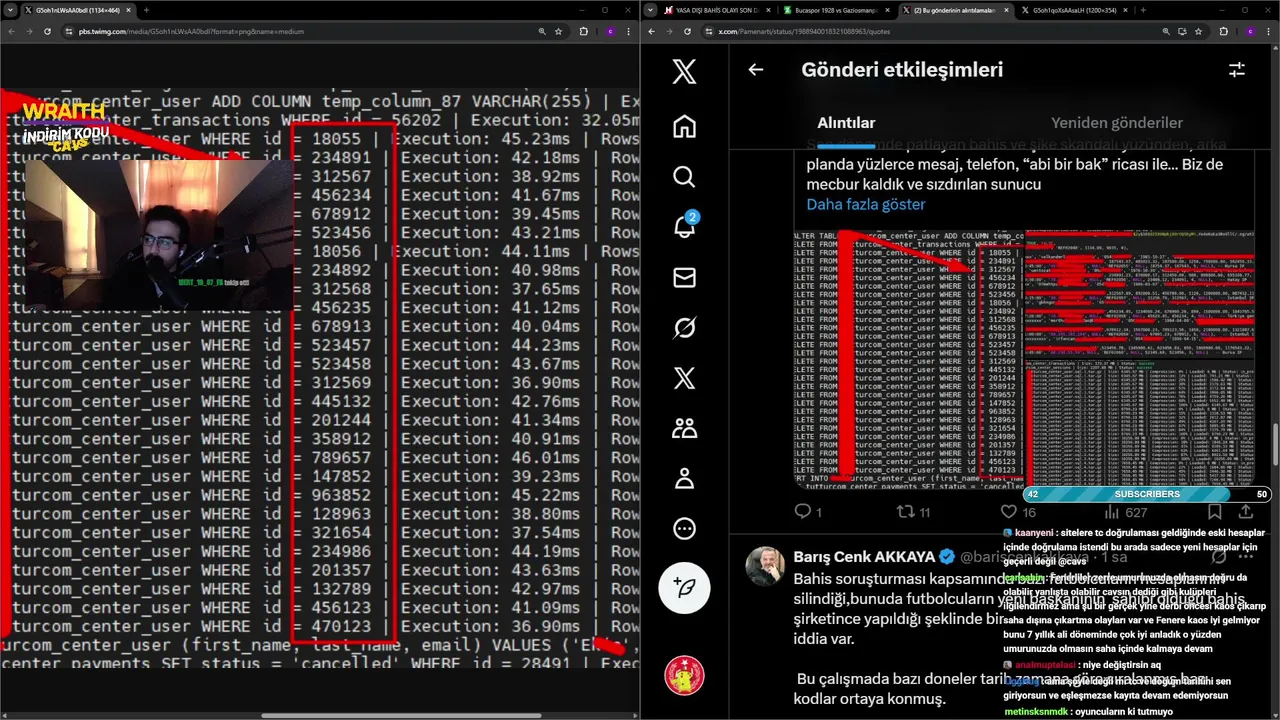Click the x.com address bar URL

point(804,31)
